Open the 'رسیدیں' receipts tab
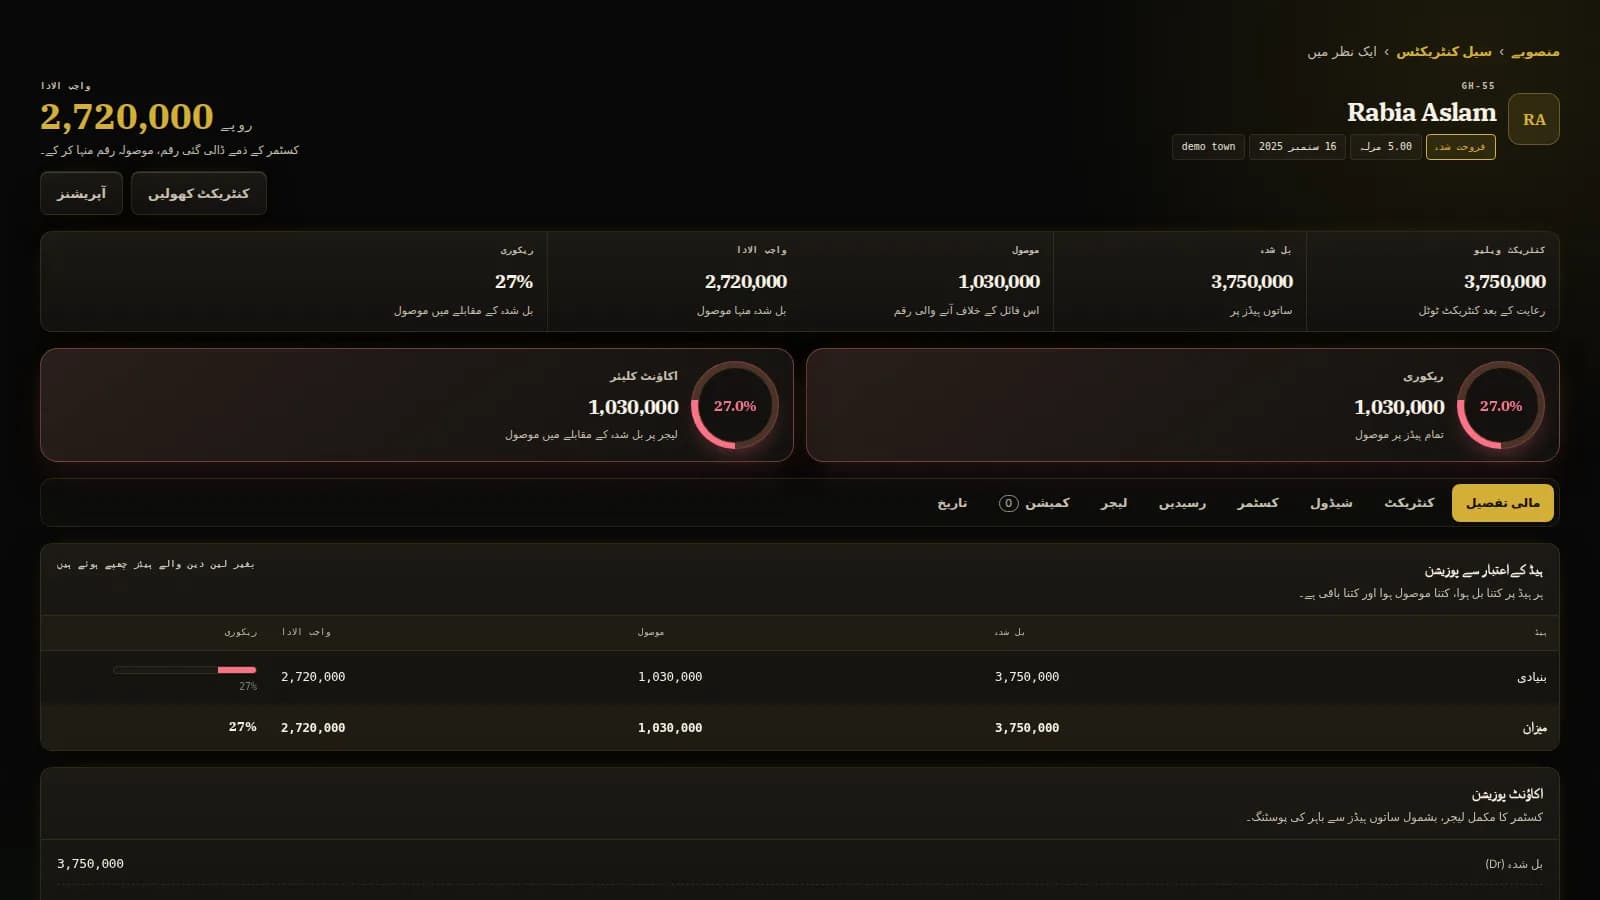 coord(1182,503)
